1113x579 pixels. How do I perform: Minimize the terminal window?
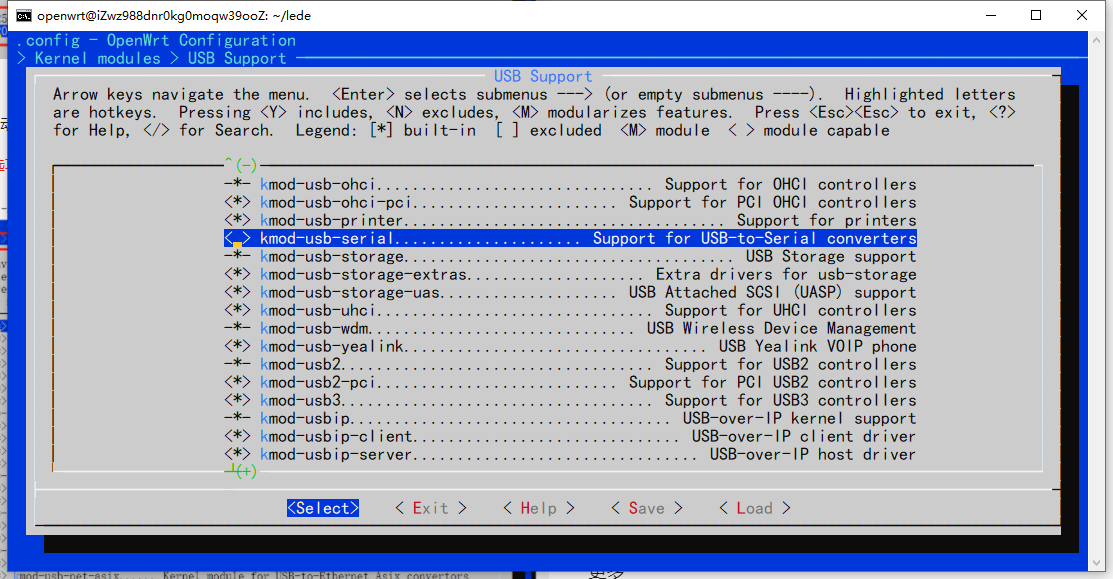[991, 15]
